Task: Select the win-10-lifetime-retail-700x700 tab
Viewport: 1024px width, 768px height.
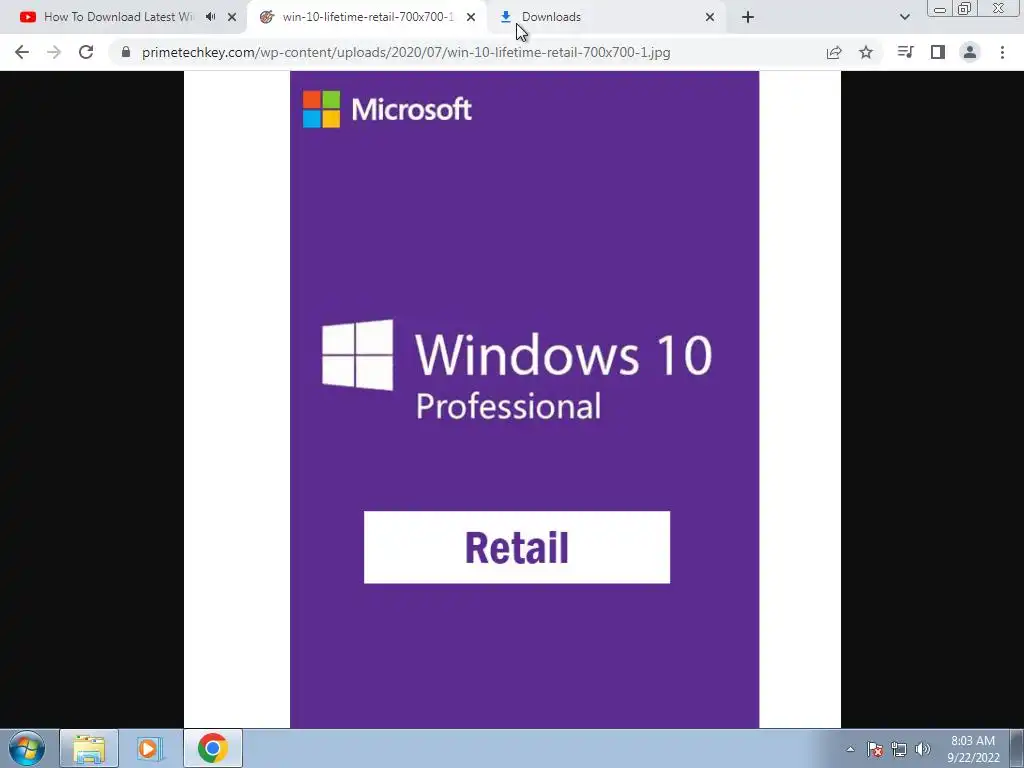Action: (x=367, y=17)
